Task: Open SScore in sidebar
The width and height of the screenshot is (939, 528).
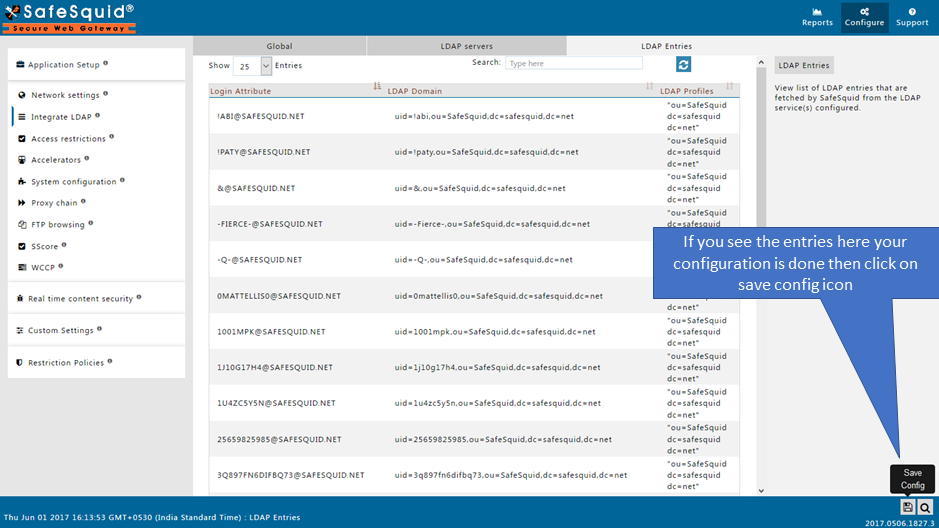Action: 44,246
